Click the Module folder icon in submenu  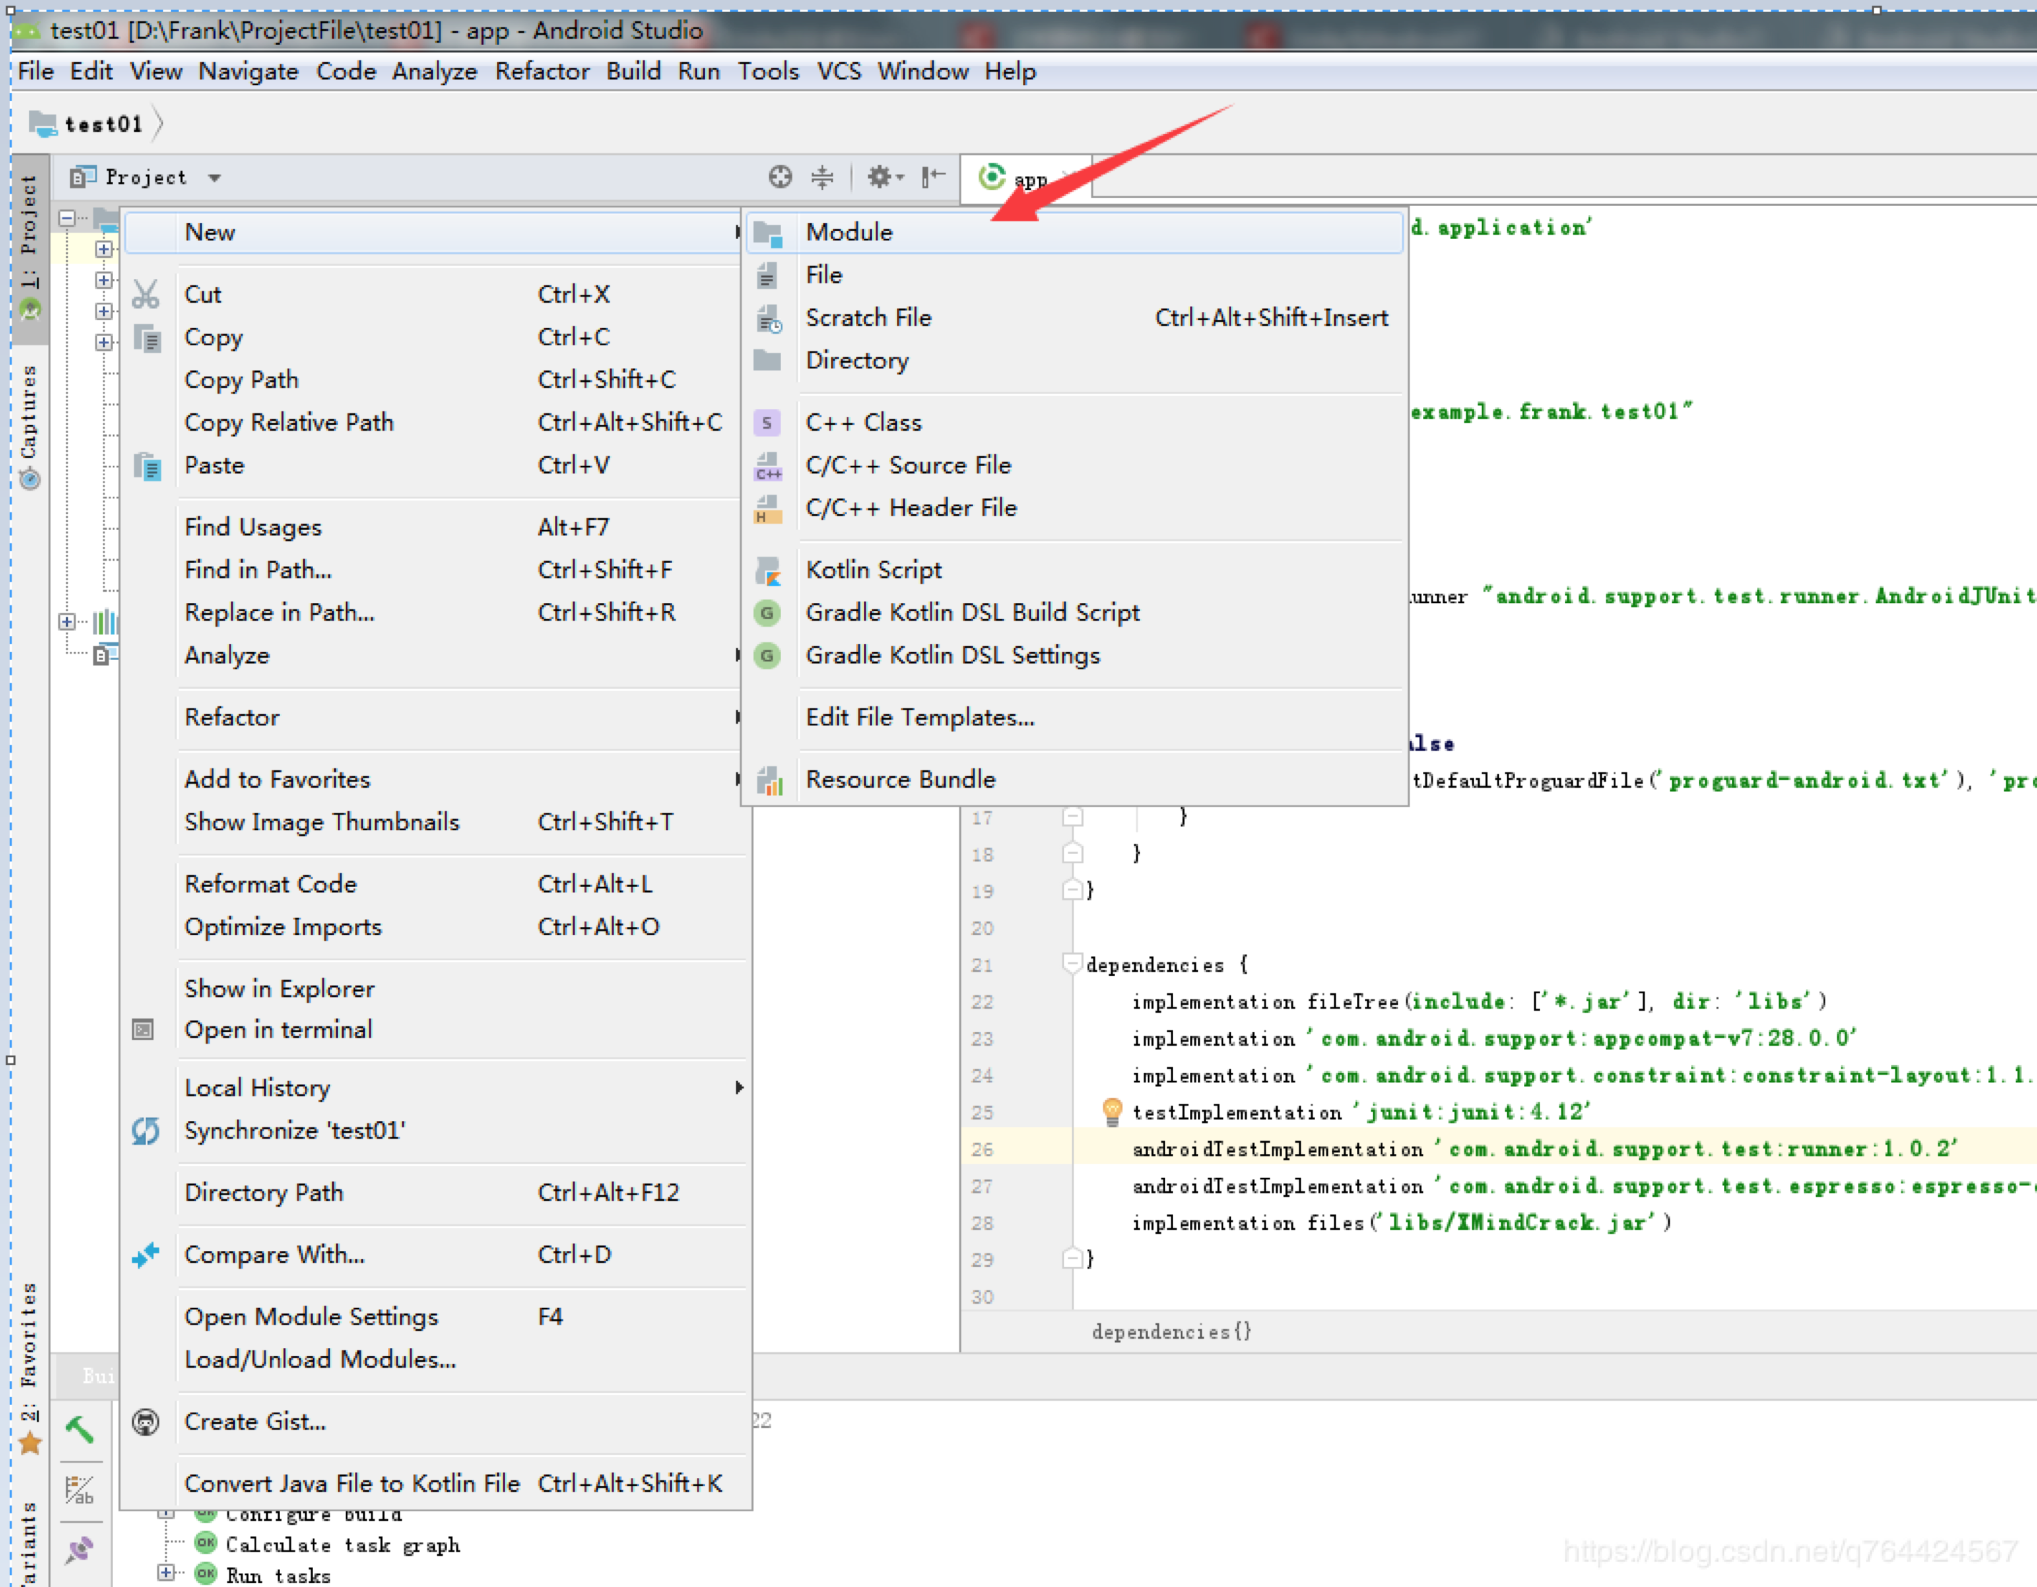pos(768,233)
